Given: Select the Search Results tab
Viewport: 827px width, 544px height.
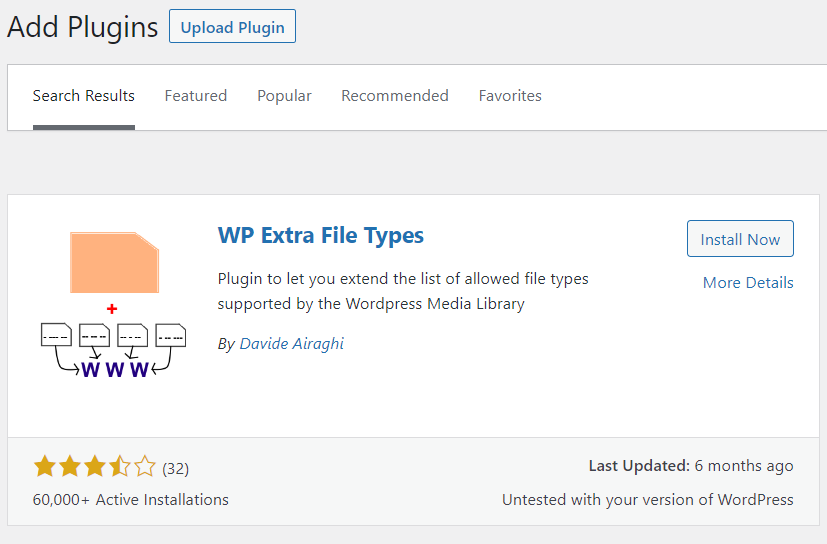Looking at the screenshot, I should (84, 96).
